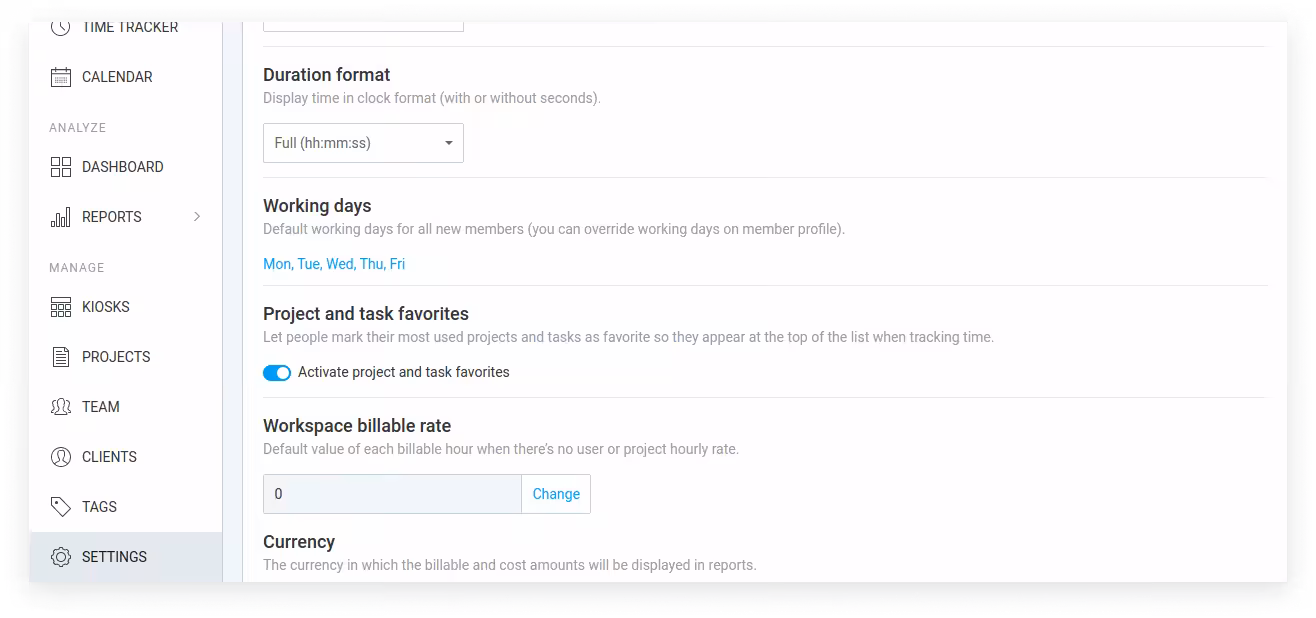This screenshot has width=1316, height=618.
Task: Click the Calendar icon in sidebar
Action: coord(61,77)
